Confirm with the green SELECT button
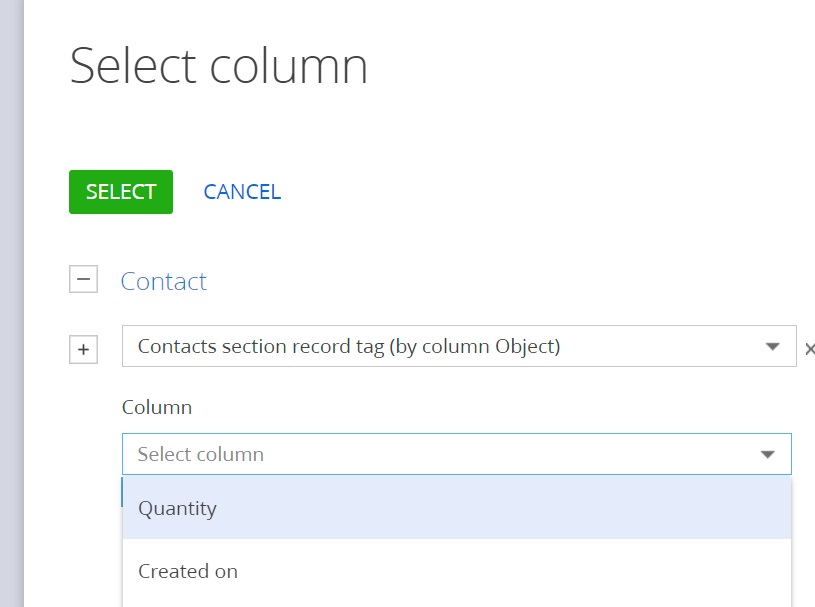The image size is (815, 607). (121, 192)
